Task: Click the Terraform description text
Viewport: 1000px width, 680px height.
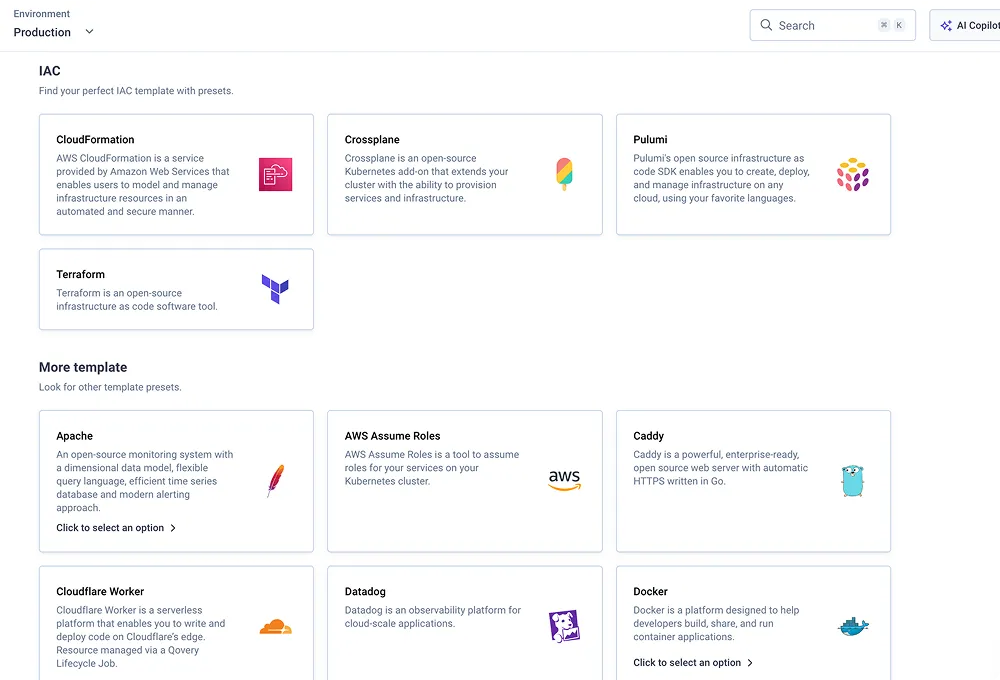Action: coord(136,300)
